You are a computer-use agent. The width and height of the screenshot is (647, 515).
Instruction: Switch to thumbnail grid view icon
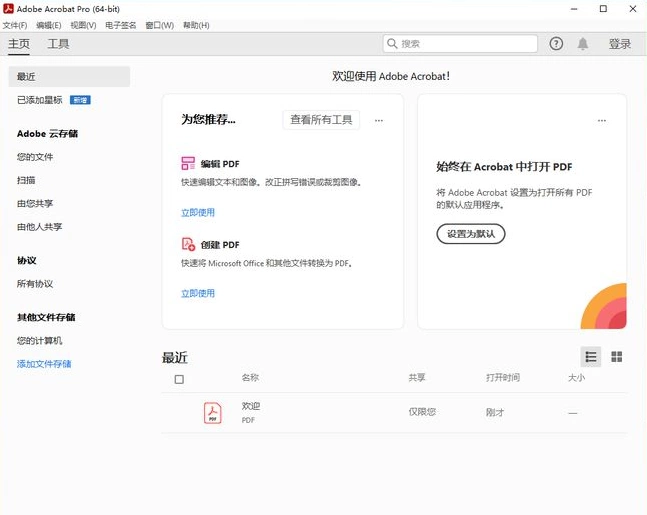(616, 357)
